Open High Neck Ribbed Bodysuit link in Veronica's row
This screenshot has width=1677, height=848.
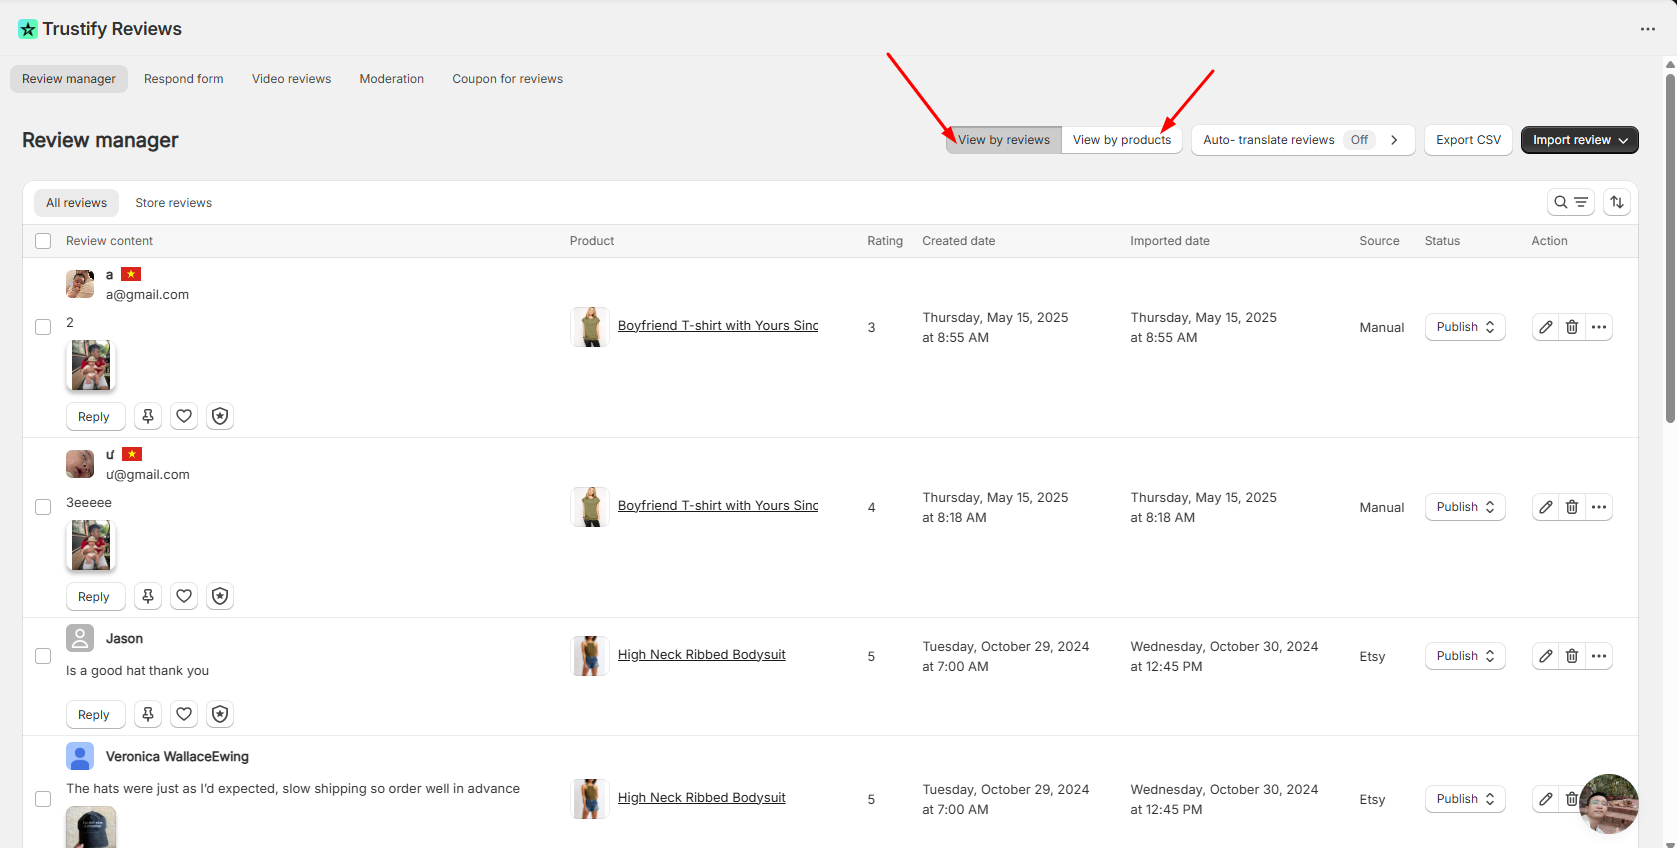click(702, 798)
